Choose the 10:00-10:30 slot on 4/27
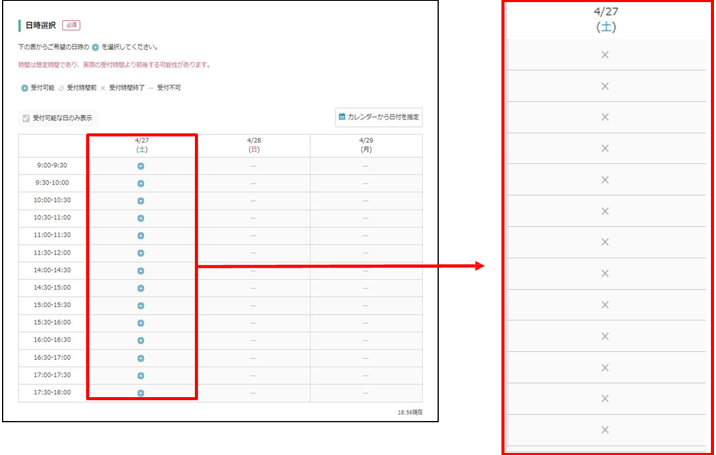The height and width of the screenshot is (455, 716). (x=141, y=201)
